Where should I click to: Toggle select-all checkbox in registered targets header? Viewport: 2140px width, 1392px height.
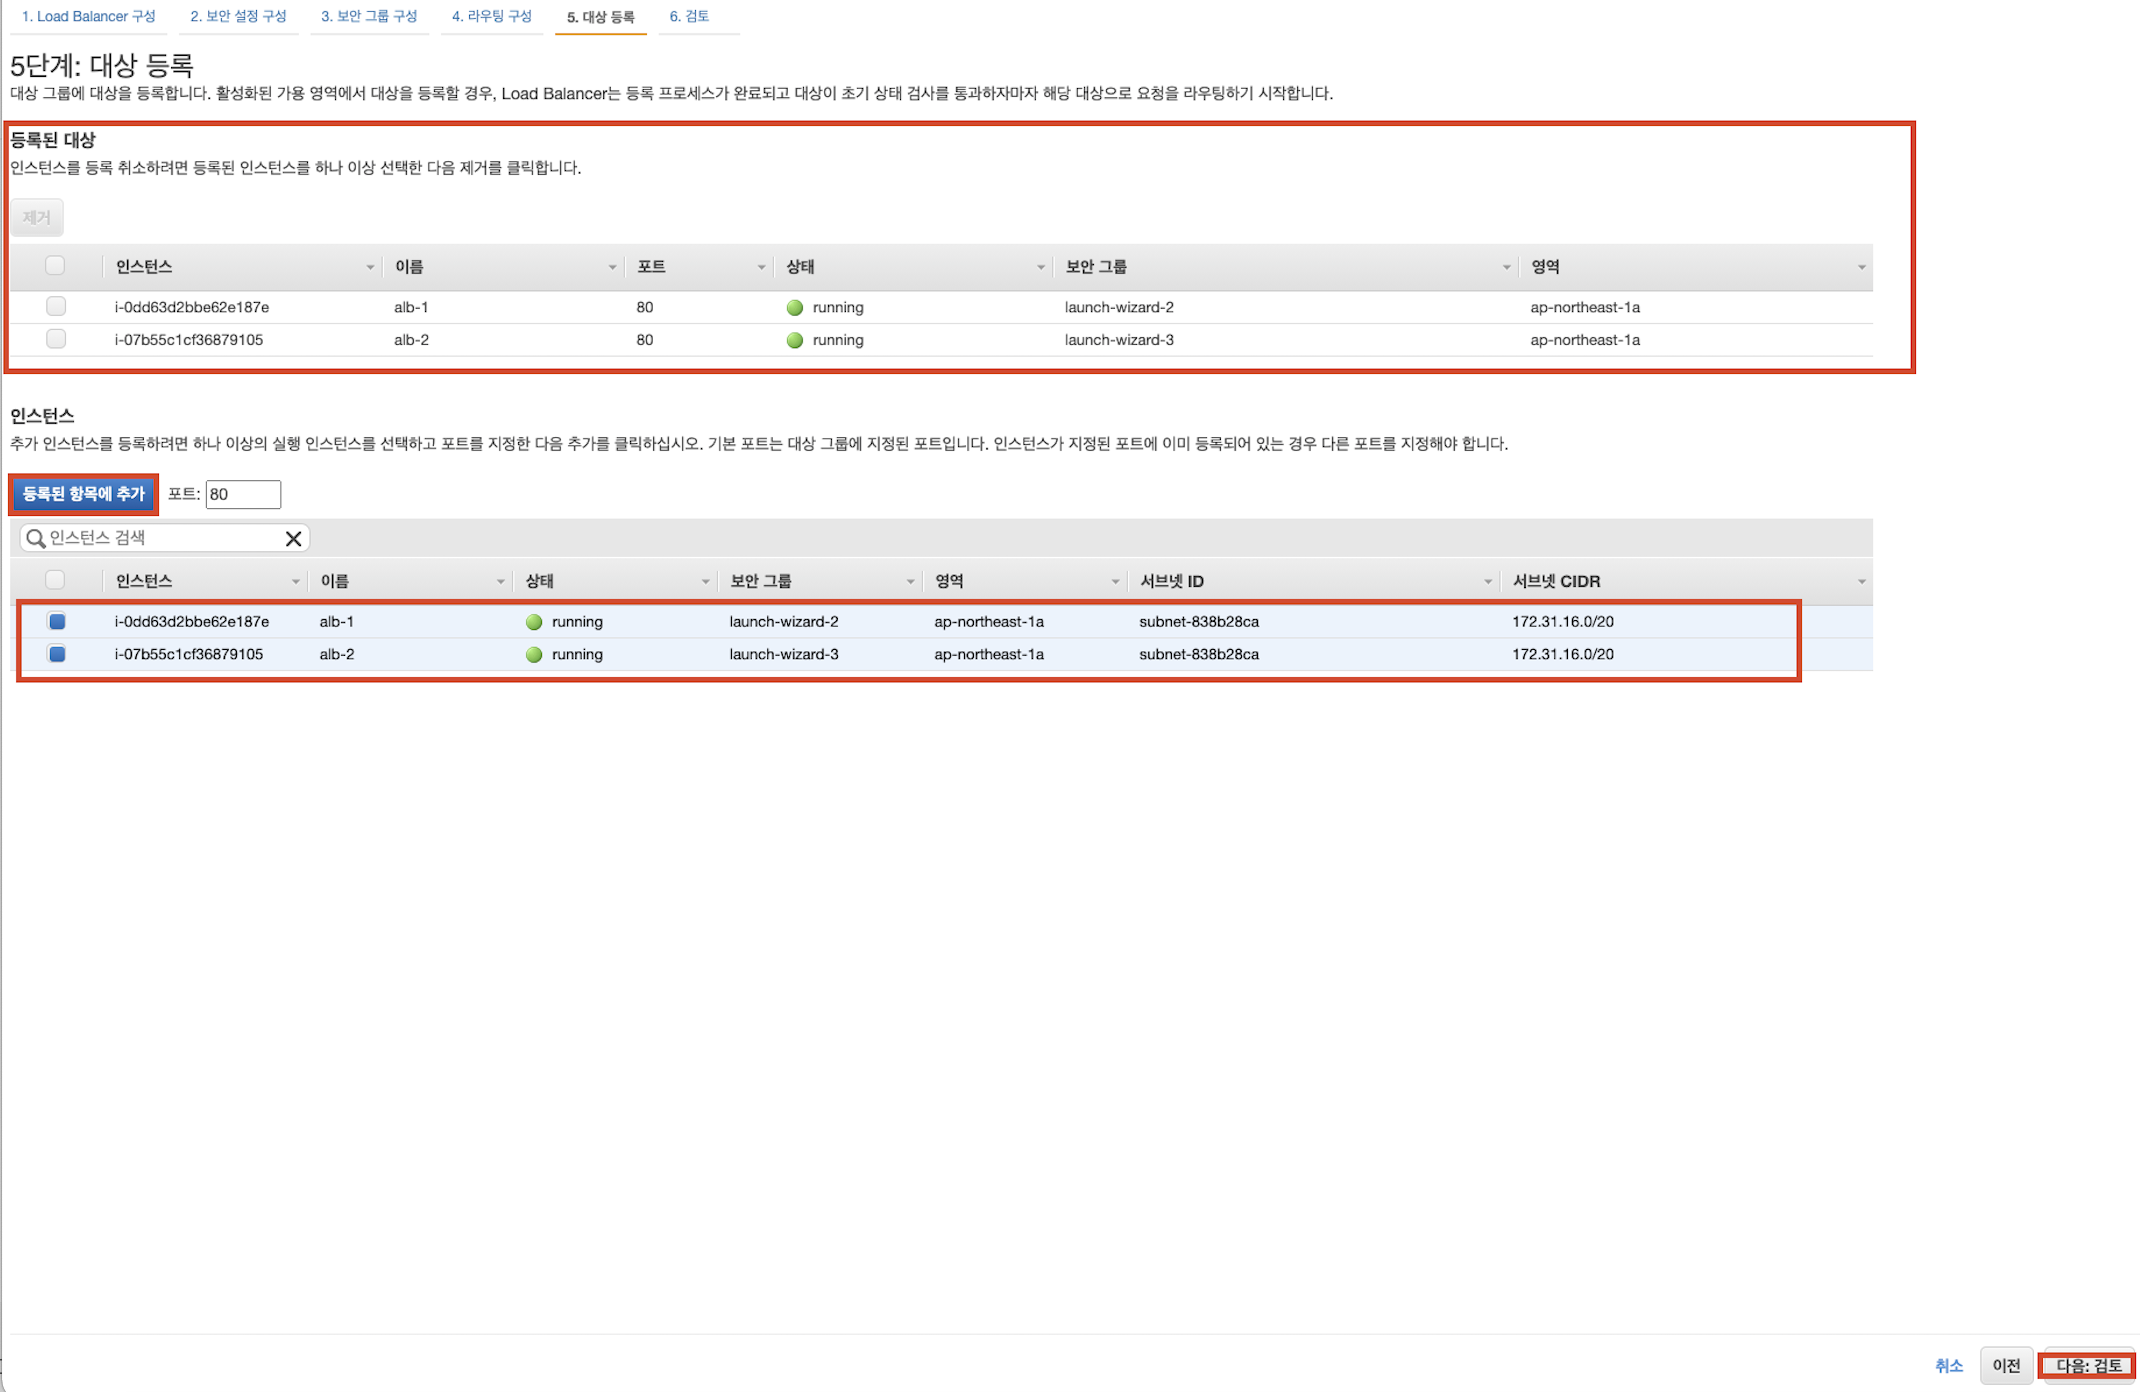click(x=55, y=266)
